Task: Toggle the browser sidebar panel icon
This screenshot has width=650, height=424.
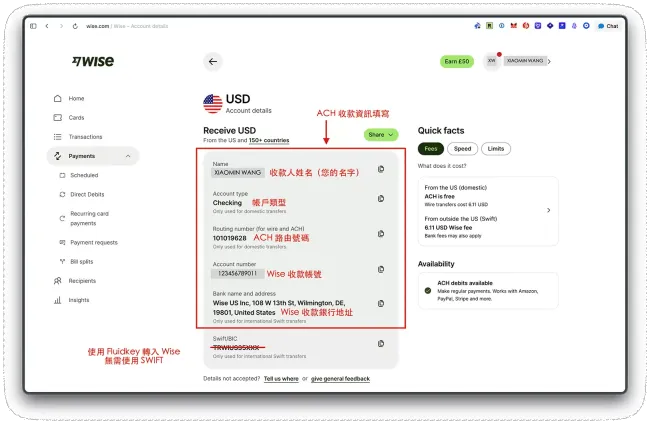Action: pos(33,26)
